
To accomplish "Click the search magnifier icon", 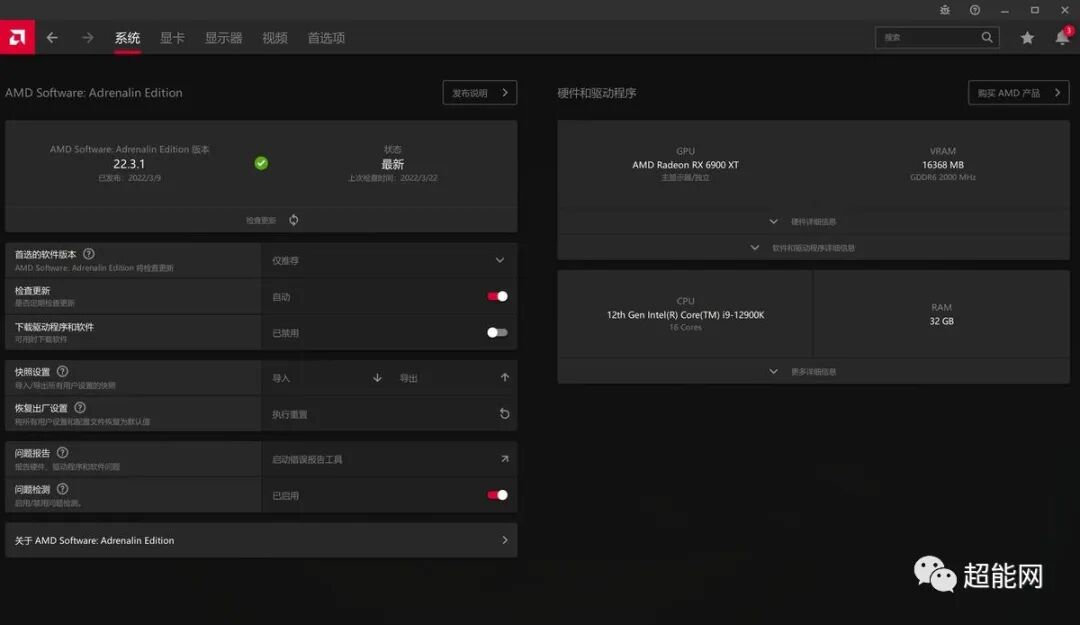I will click(987, 37).
